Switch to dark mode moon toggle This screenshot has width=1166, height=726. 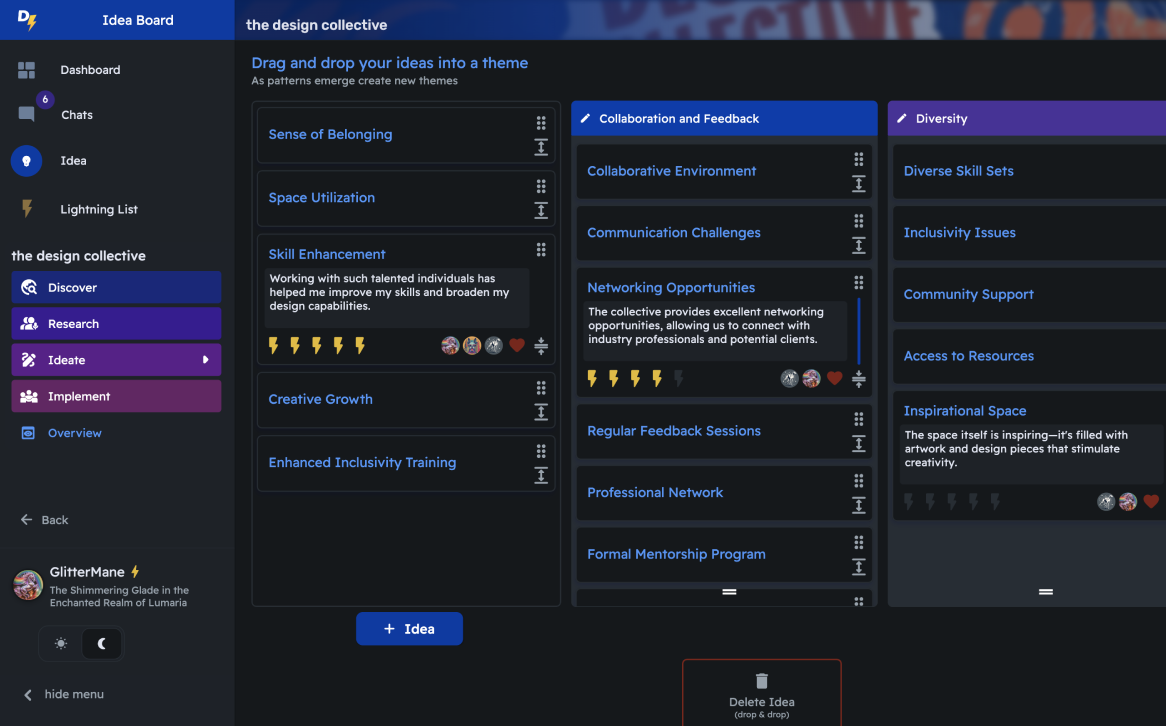pyautogui.click(x=102, y=643)
